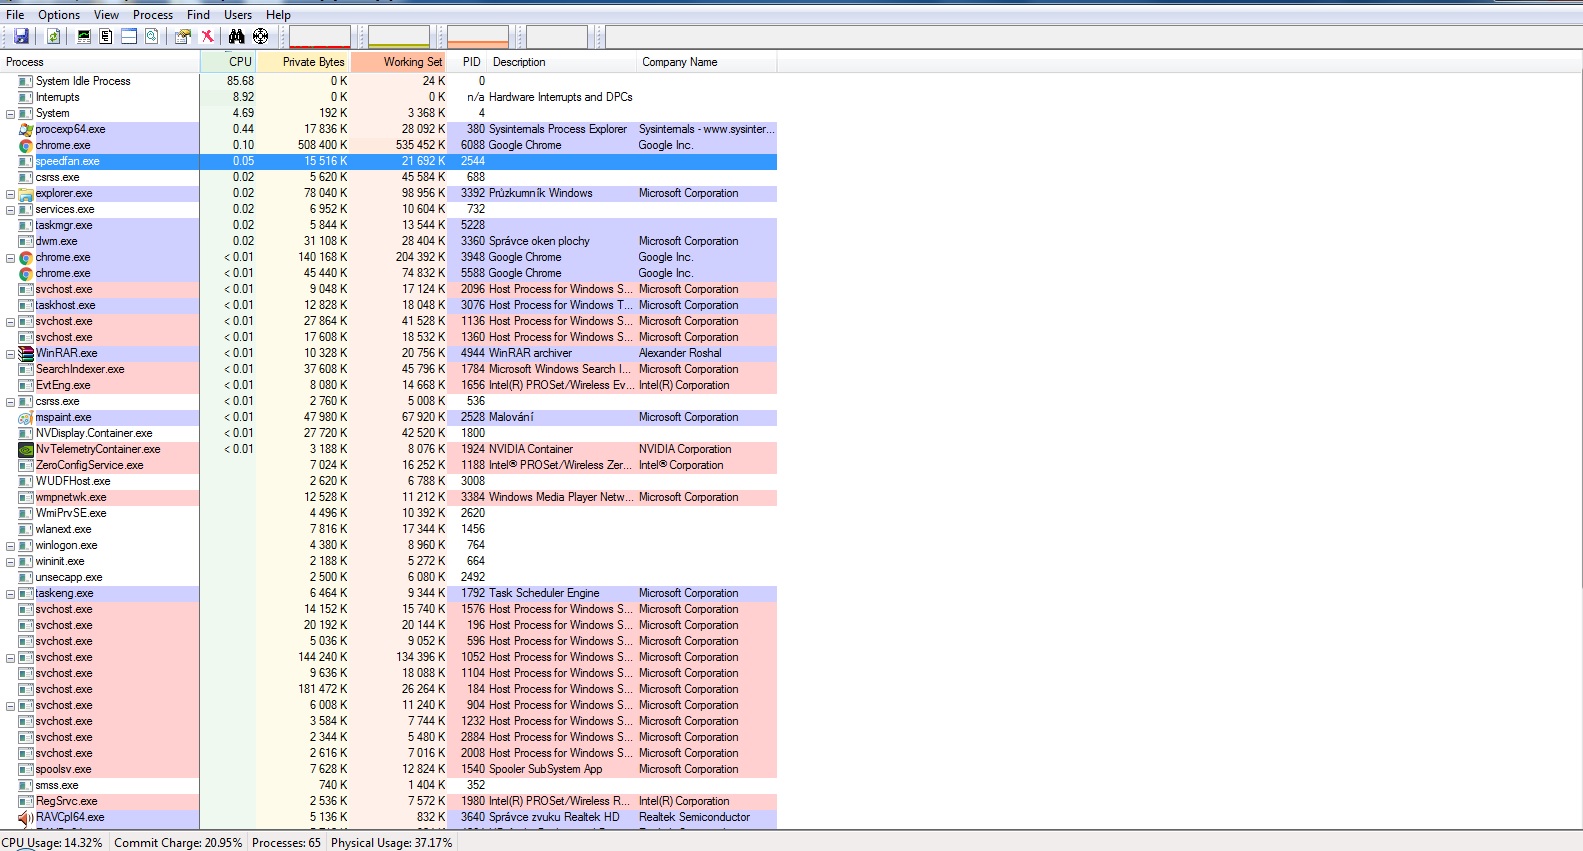Image resolution: width=1583 pixels, height=851 pixels.
Task: Sort by the Company Name column header
Action: click(706, 62)
